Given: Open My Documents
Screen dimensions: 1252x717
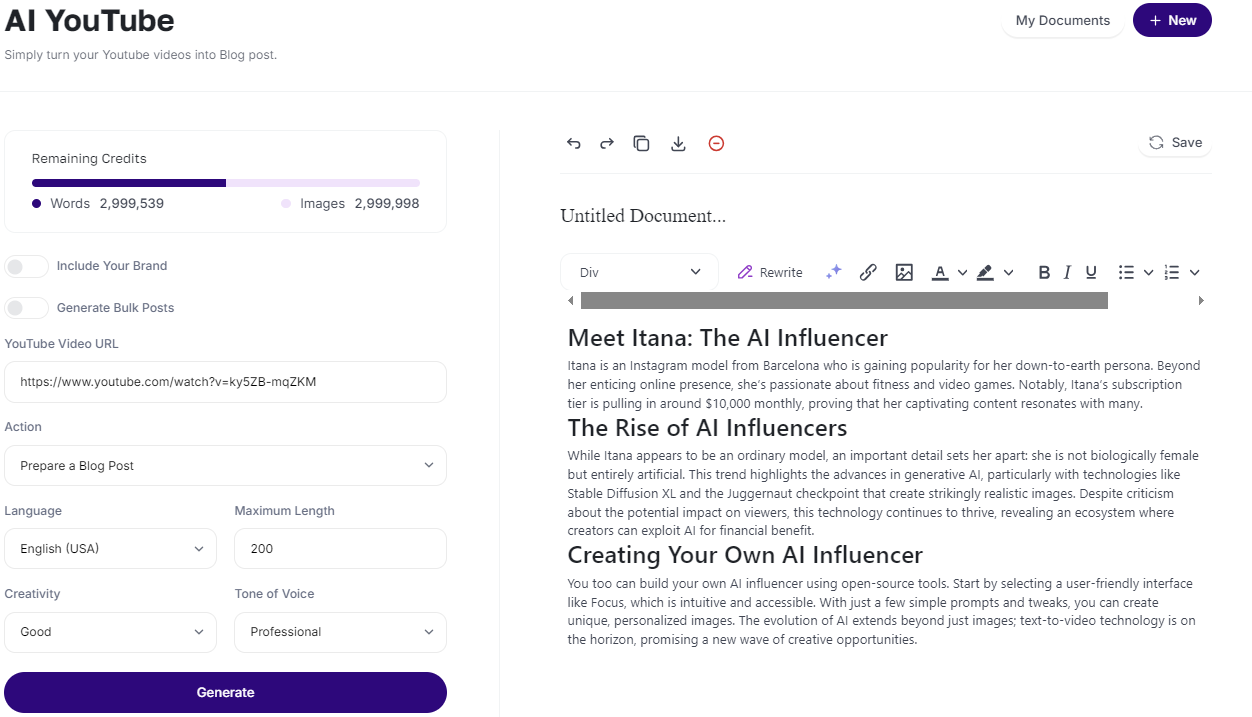Looking at the screenshot, I should (x=1062, y=21).
